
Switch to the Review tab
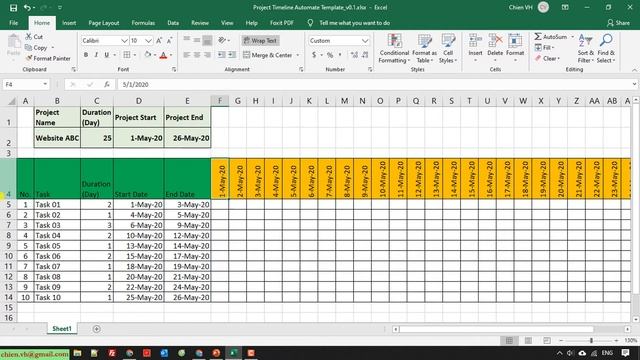click(200, 23)
